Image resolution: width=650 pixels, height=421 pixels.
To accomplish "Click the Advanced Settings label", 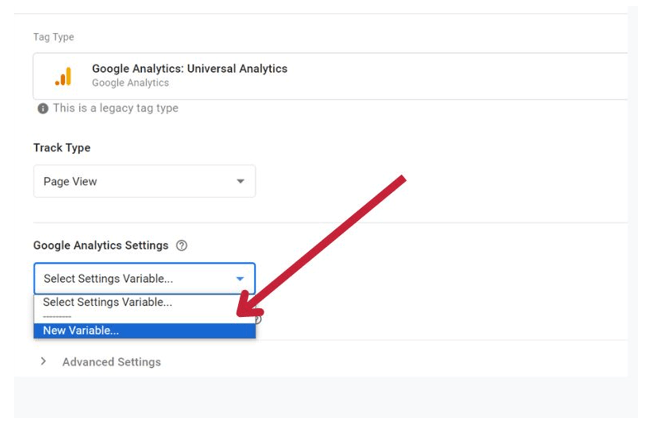I will pyautogui.click(x=112, y=362).
